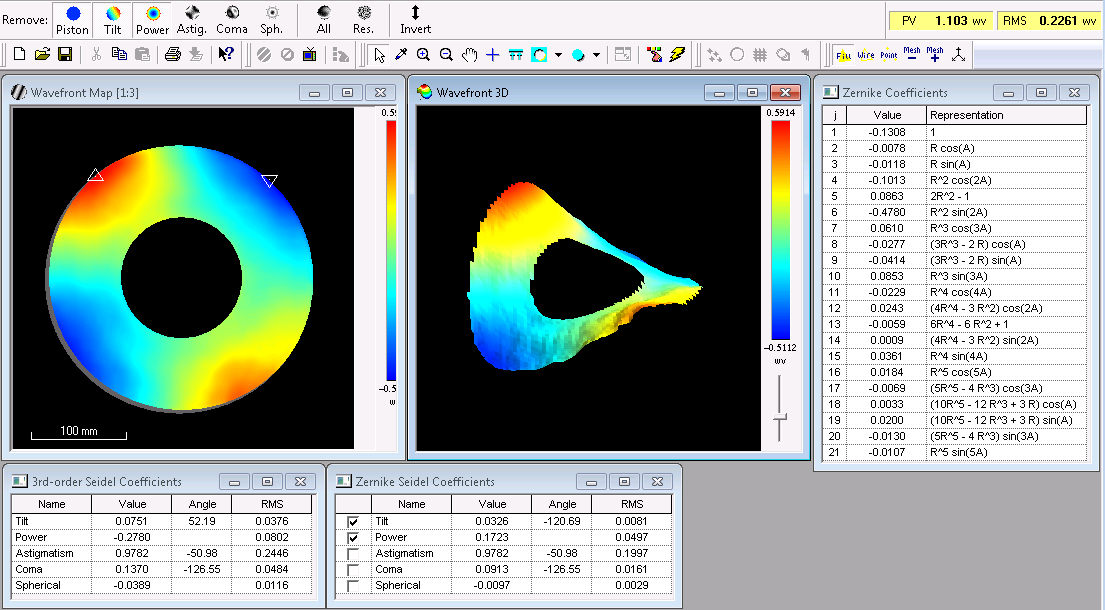Image resolution: width=1105 pixels, height=610 pixels.
Task: Uncheck the Tilt checkbox in Zernike Seidel
Action: point(352,522)
